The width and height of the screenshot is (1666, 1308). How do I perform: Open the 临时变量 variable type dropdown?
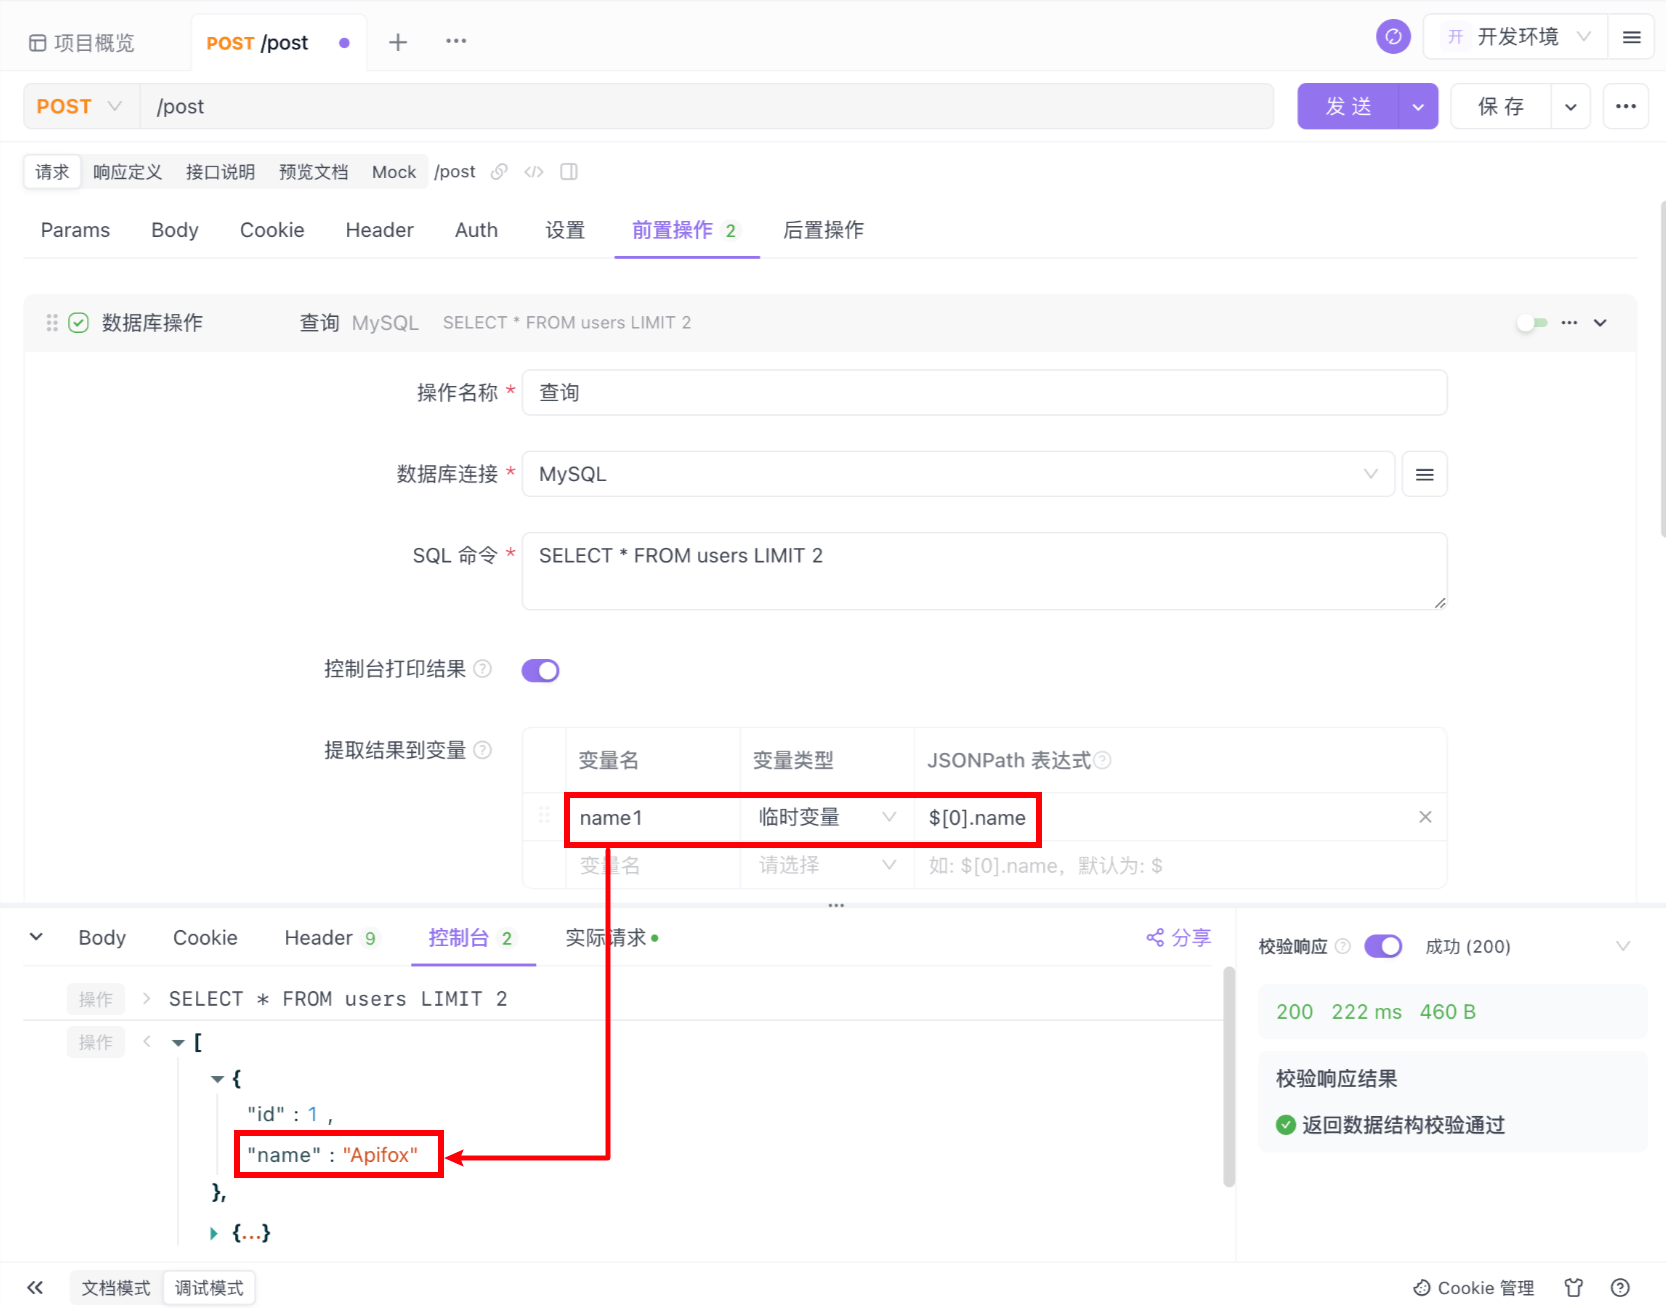[826, 817]
